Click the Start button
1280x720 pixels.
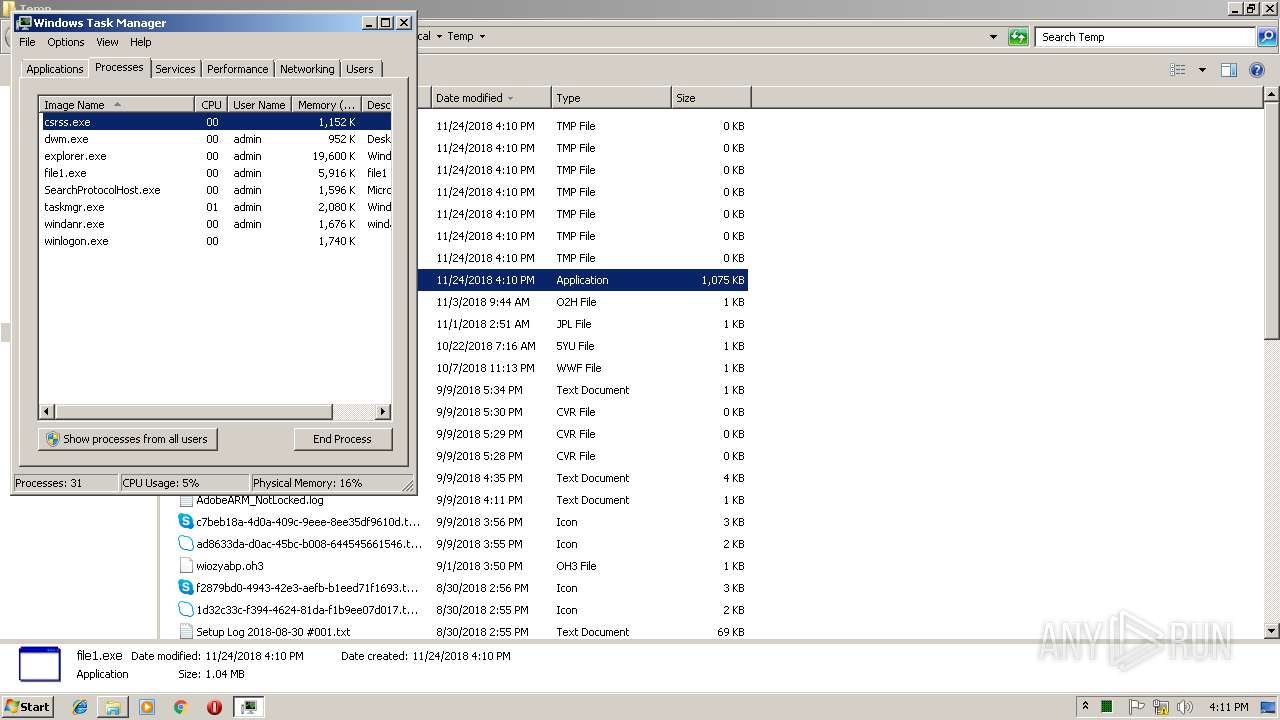pyautogui.click(x=28, y=707)
